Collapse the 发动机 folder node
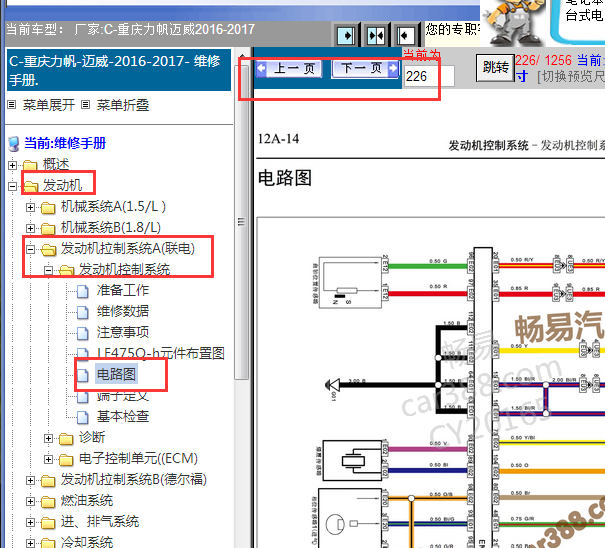 [12, 186]
